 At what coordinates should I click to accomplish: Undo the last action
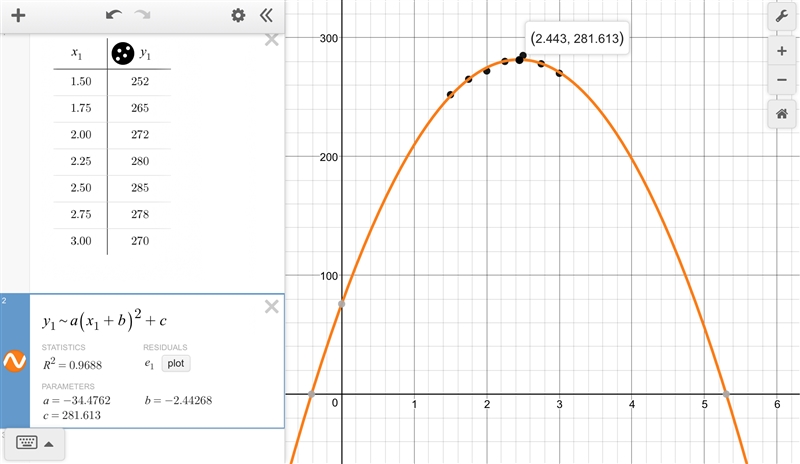pos(113,15)
